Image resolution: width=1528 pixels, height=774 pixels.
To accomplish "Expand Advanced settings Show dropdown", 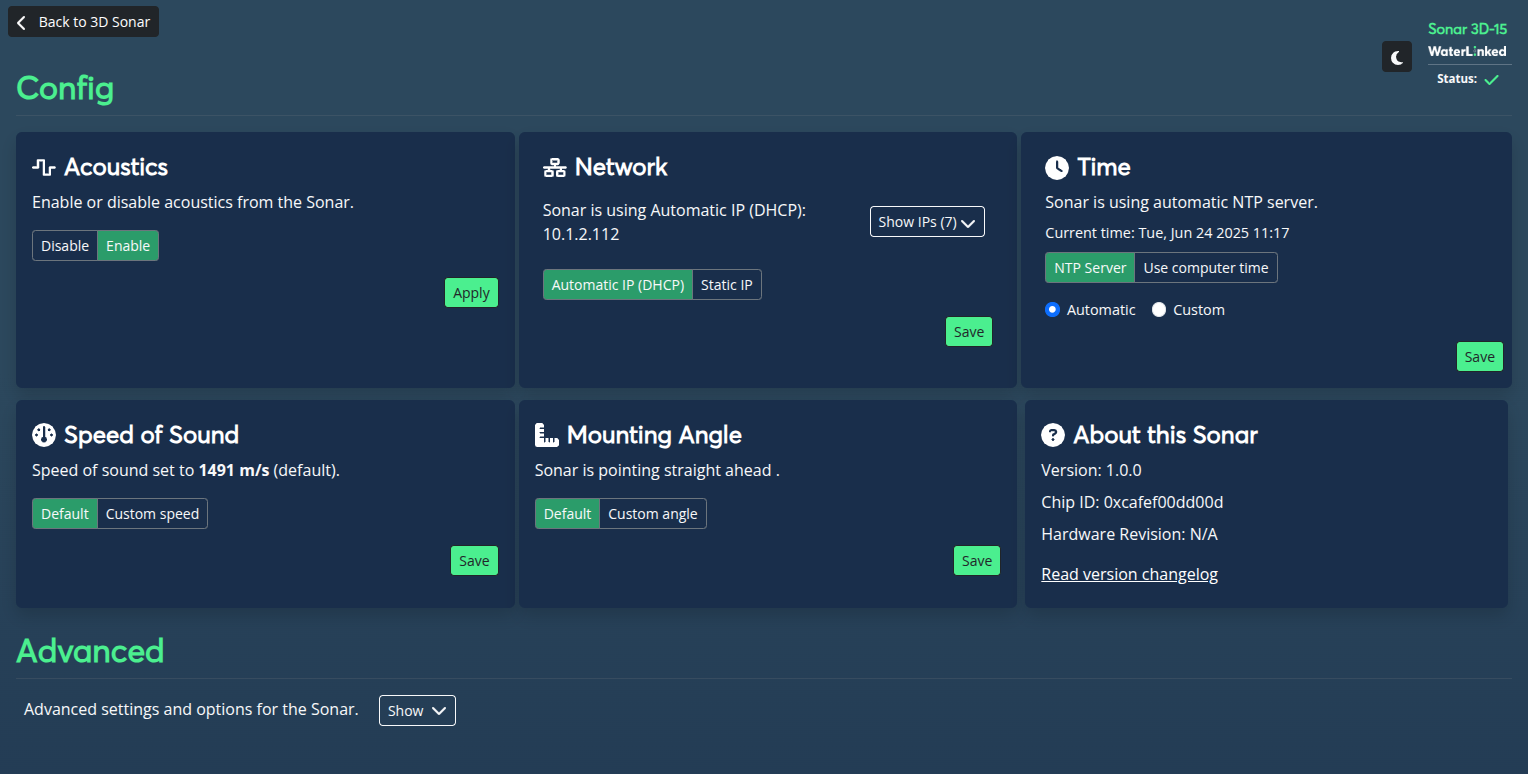I will coord(417,711).
